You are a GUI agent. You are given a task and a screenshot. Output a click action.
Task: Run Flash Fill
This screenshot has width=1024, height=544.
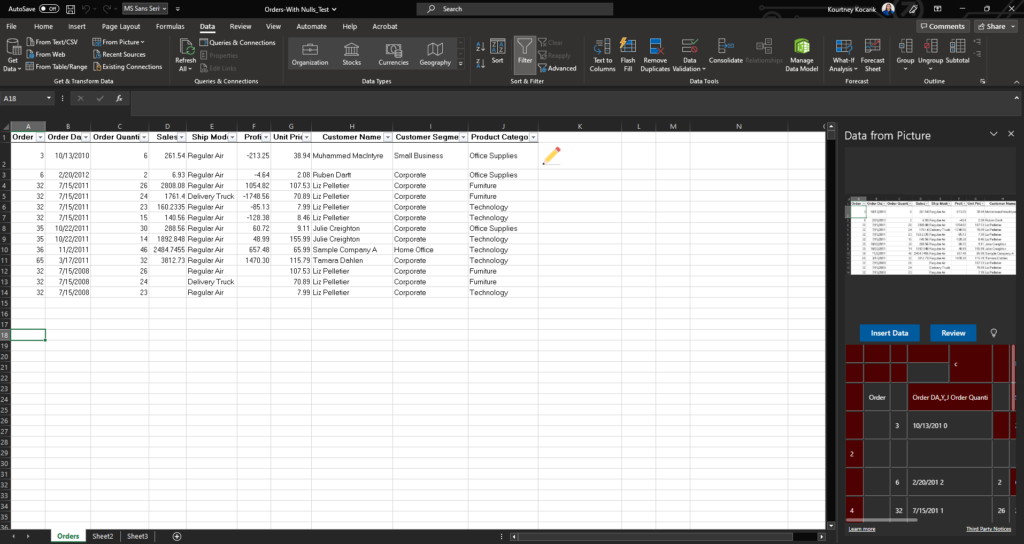pyautogui.click(x=628, y=55)
